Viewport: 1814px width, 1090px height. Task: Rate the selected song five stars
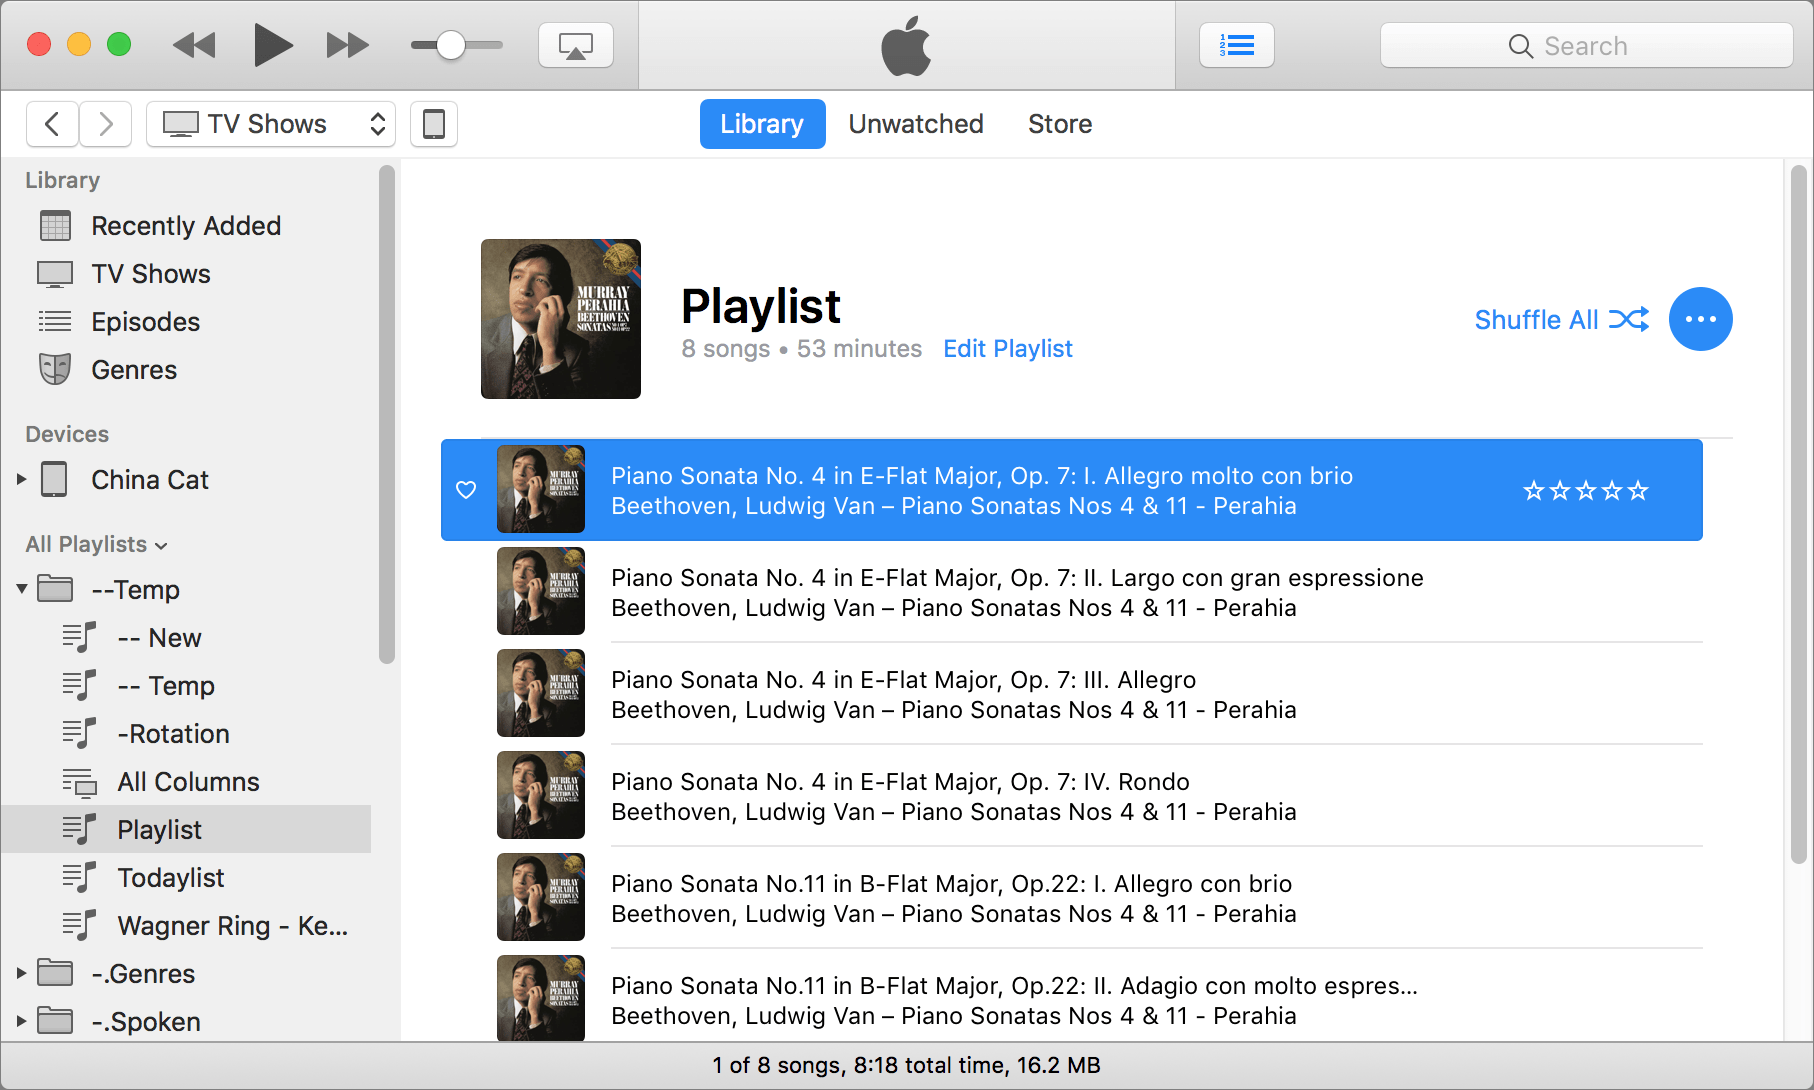tap(1638, 490)
